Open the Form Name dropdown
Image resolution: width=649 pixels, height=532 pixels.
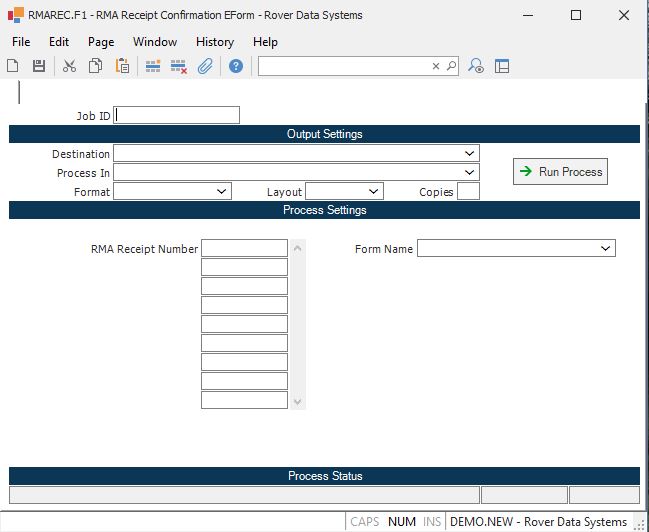point(606,248)
